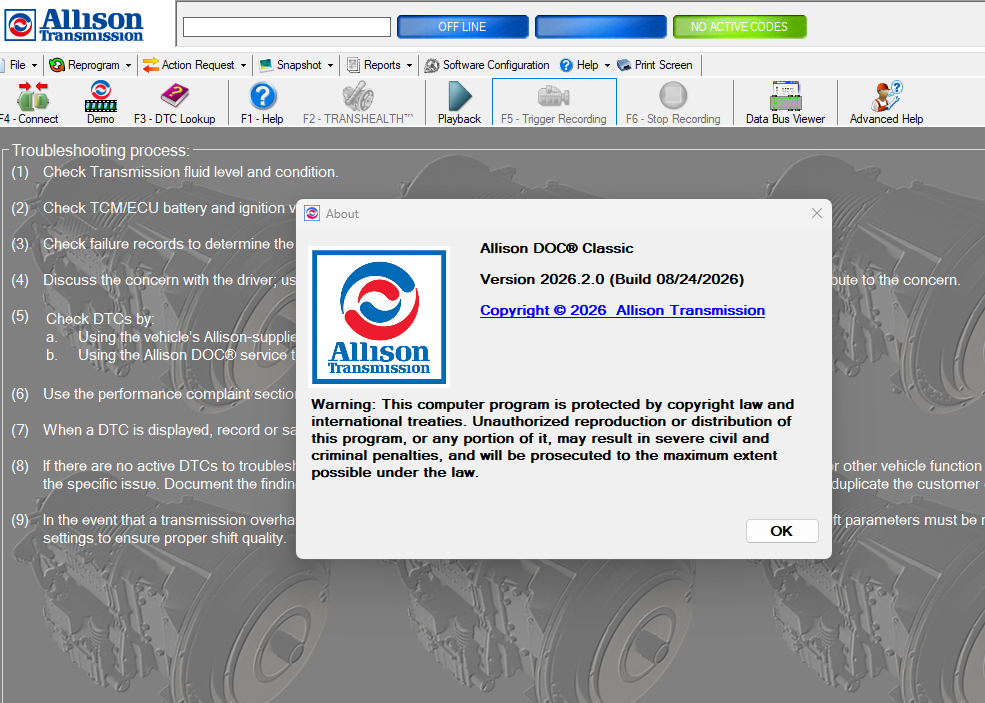This screenshot has width=985, height=703.
Task: Close the About dialog with X
Action: [817, 214]
